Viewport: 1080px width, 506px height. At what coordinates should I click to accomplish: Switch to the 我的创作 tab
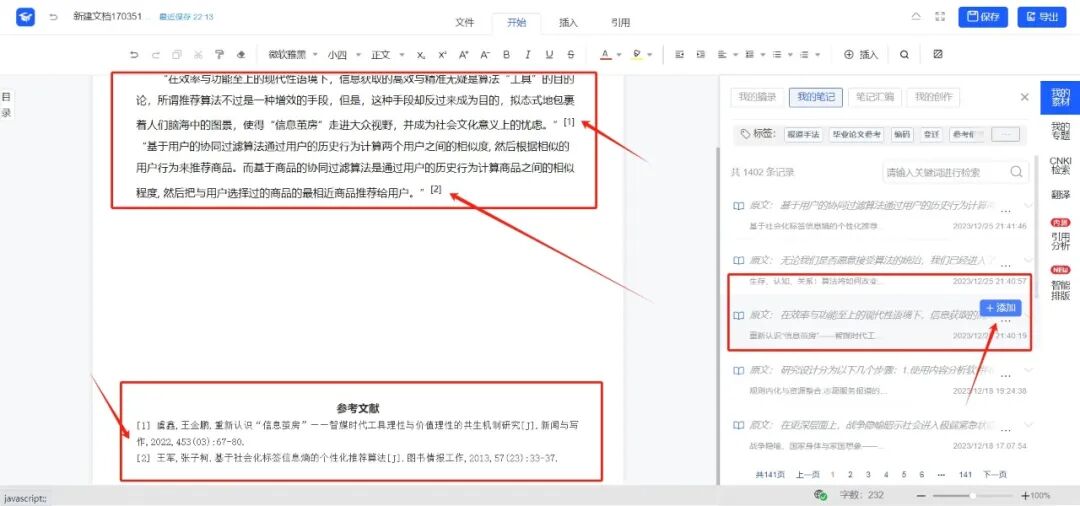tap(933, 97)
